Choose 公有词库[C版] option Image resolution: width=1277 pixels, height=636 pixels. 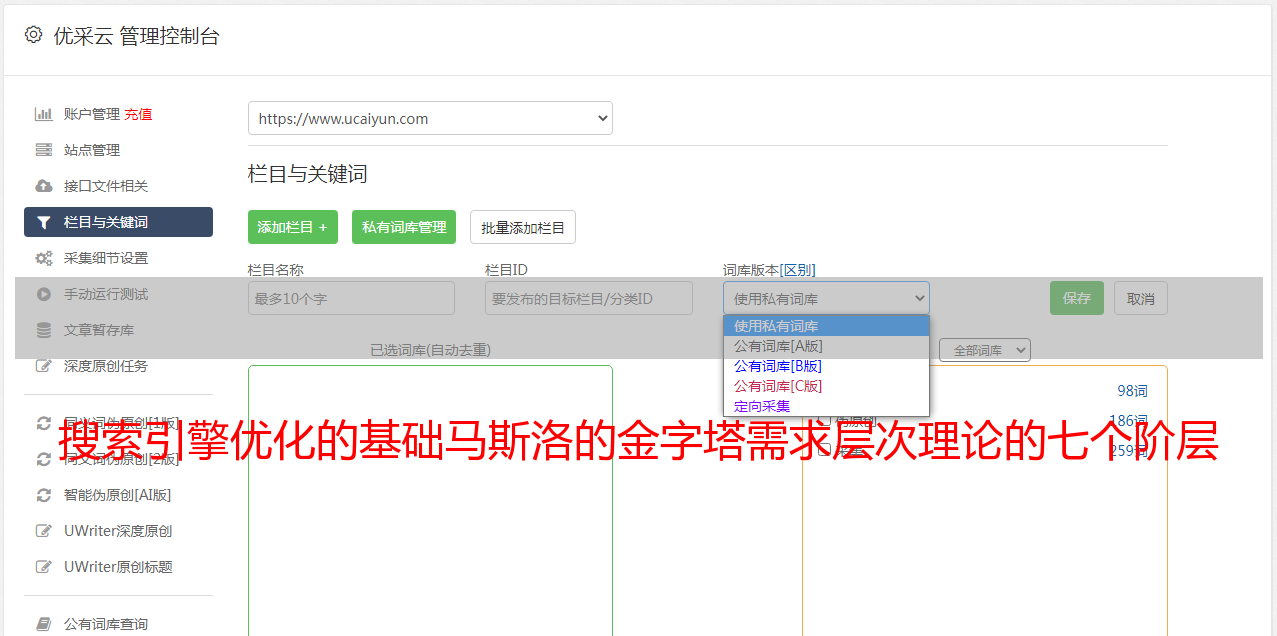pos(826,386)
